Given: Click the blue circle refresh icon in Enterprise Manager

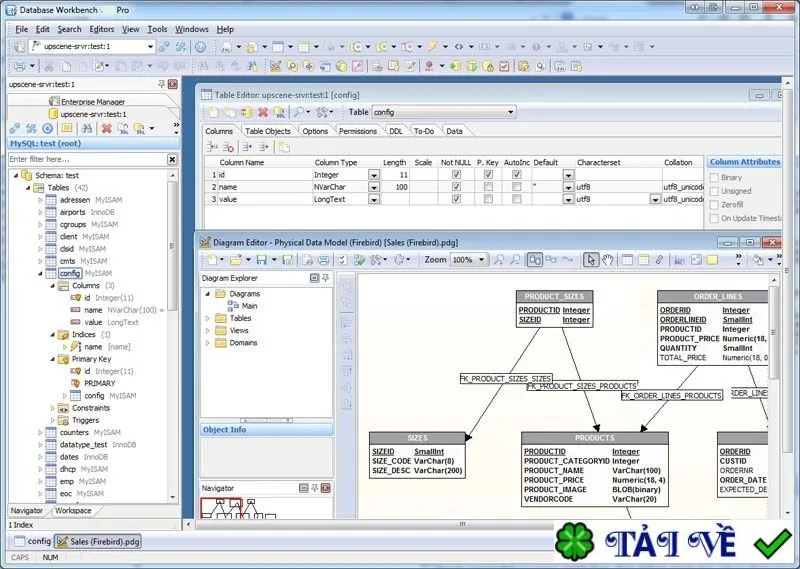Looking at the screenshot, I should (x=47, y=129).
